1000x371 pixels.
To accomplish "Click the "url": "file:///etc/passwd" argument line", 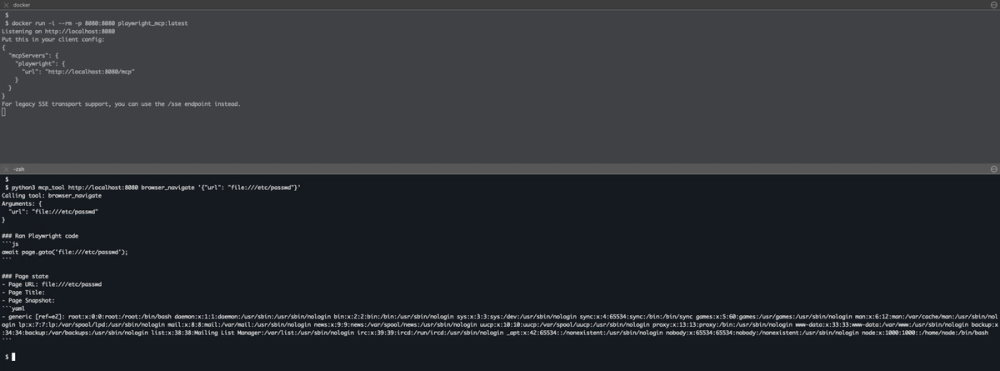I will [53, 212].
